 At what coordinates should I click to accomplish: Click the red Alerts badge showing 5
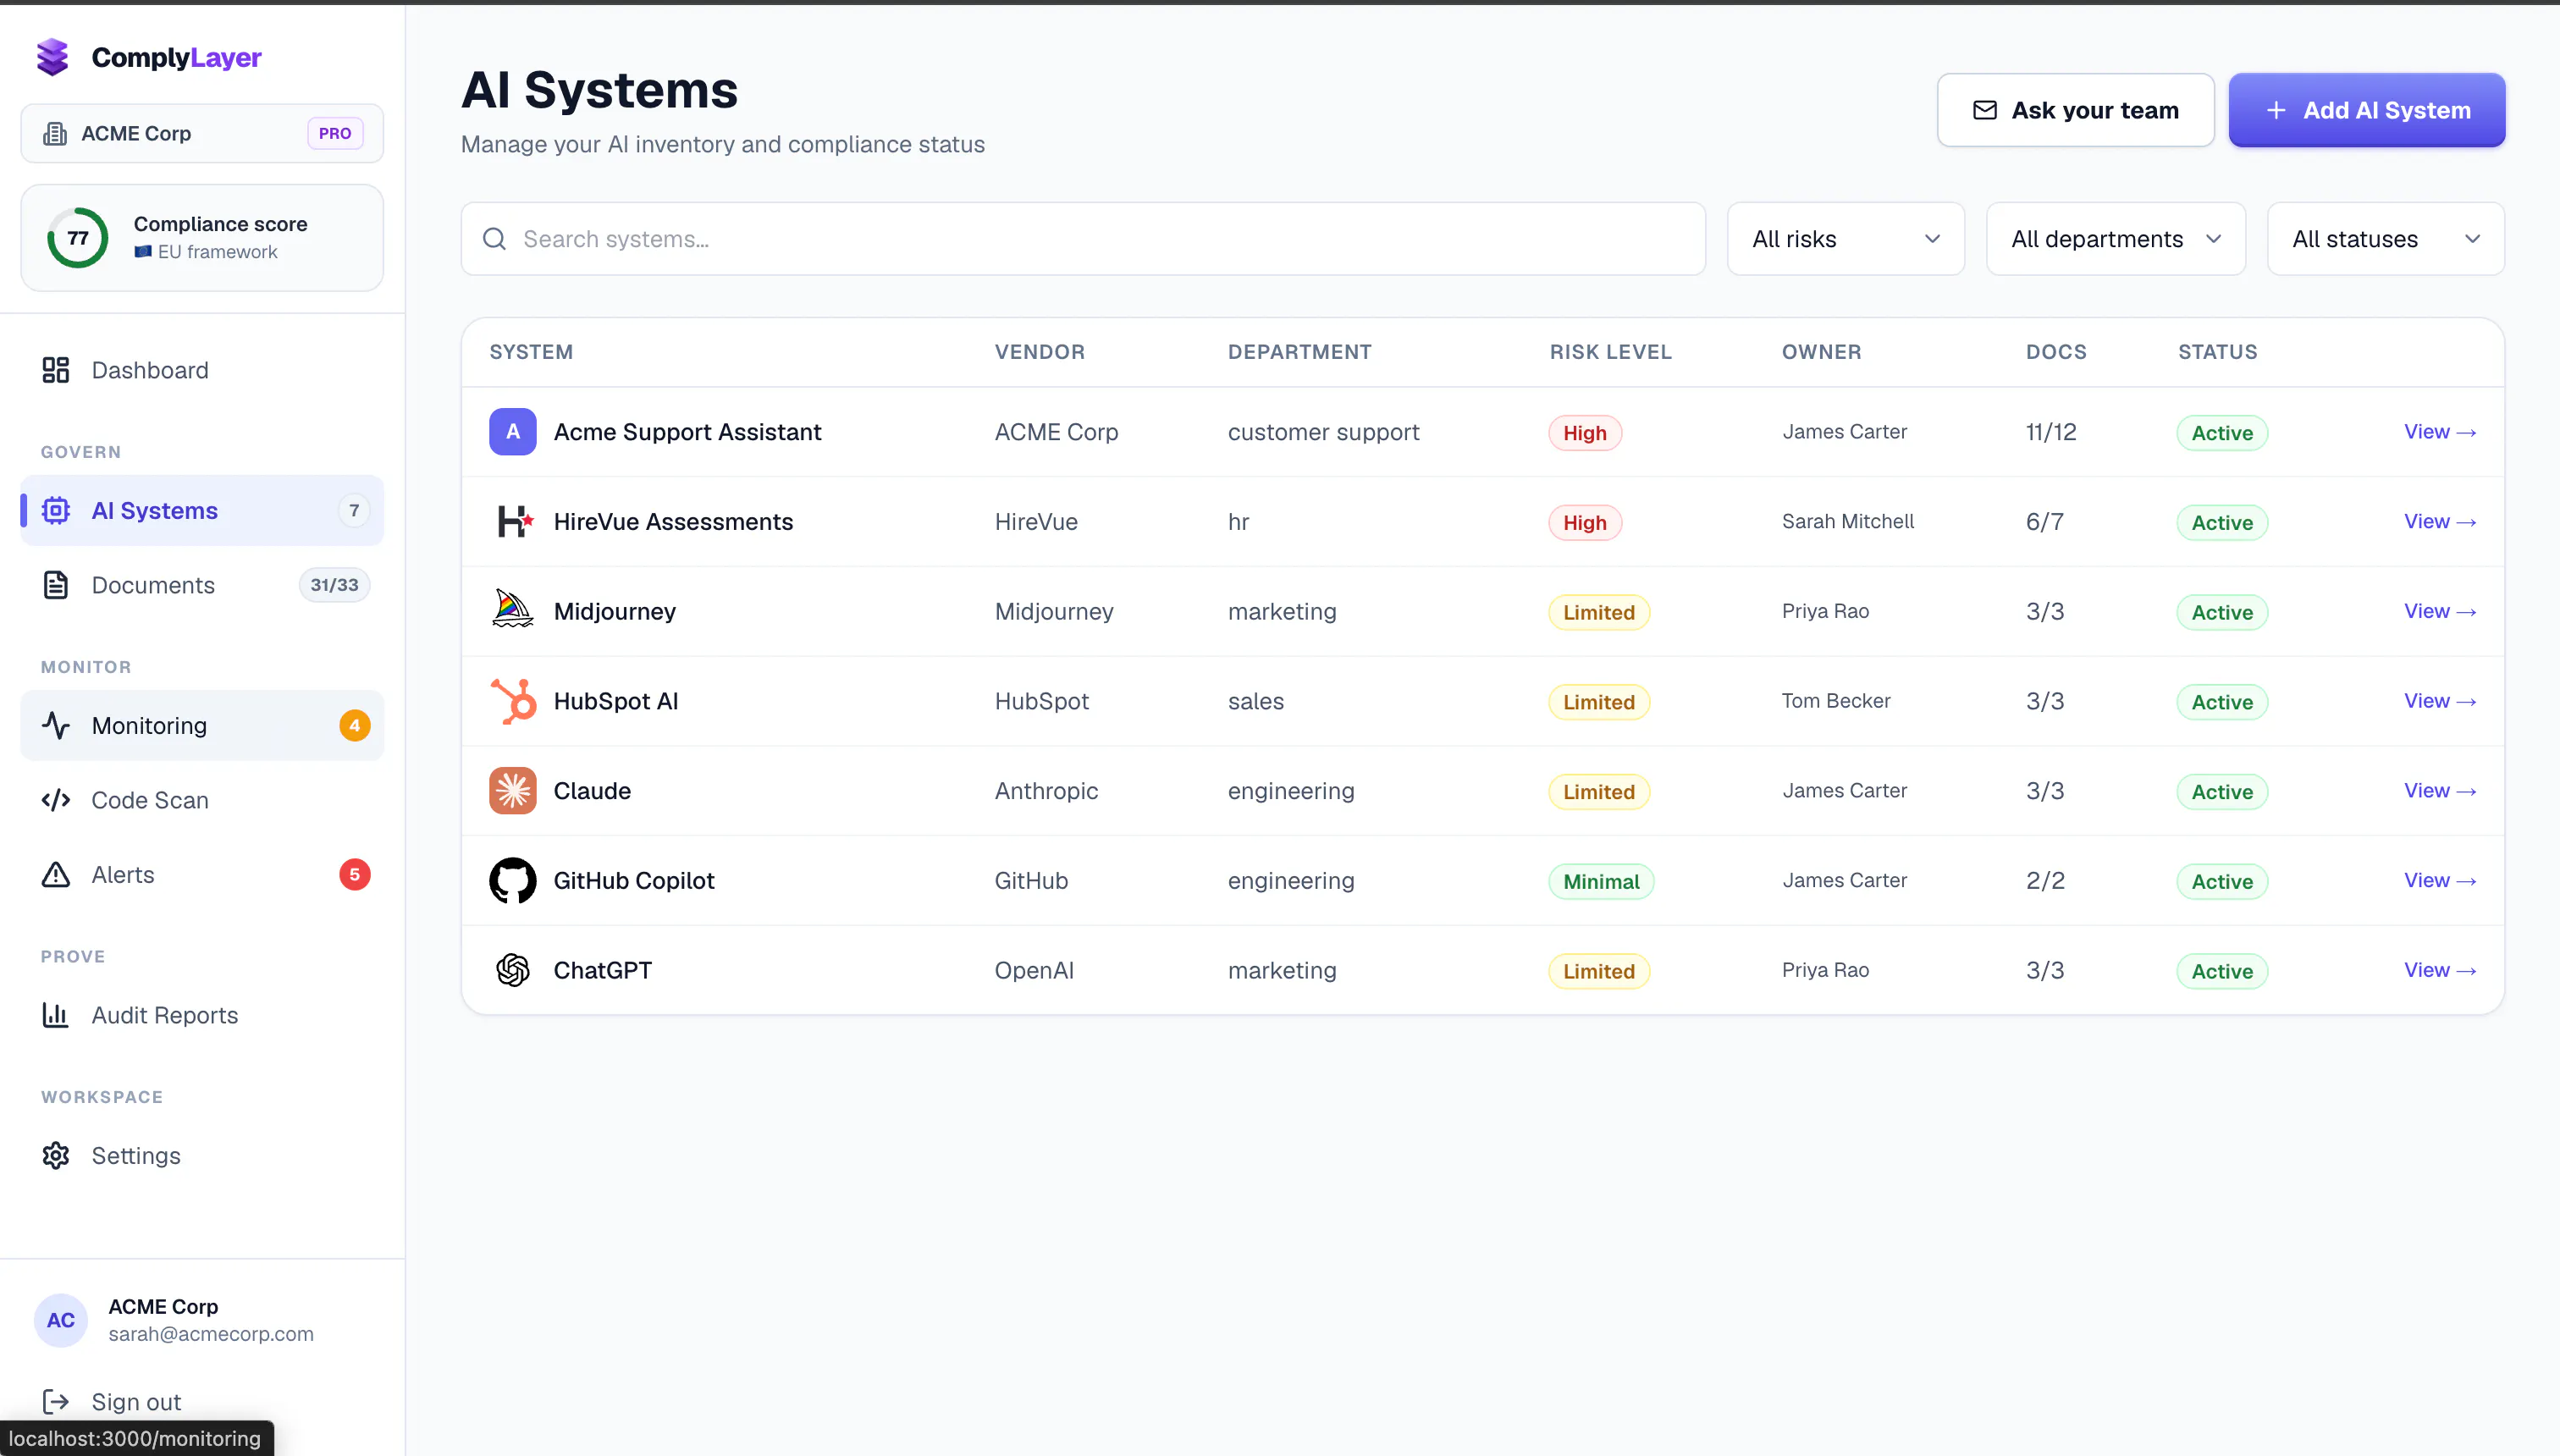pos(355,874)
